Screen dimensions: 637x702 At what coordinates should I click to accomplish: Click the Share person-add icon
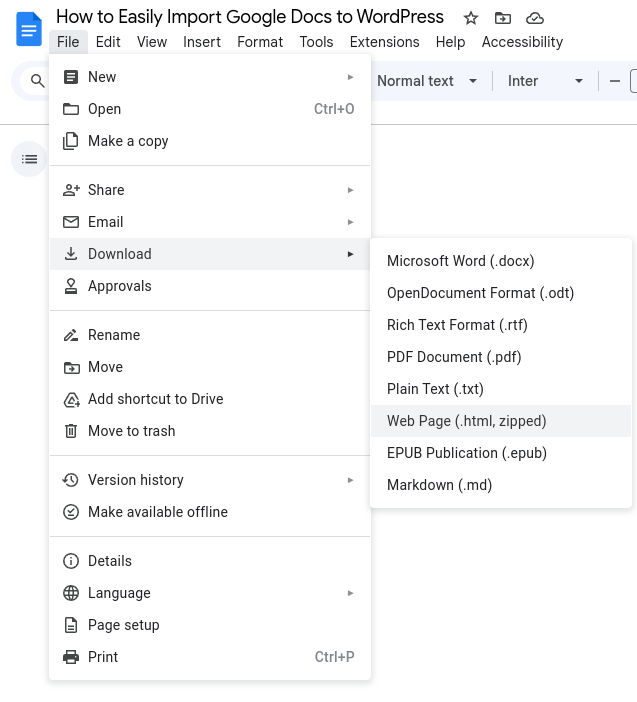[x=71, y=190]
